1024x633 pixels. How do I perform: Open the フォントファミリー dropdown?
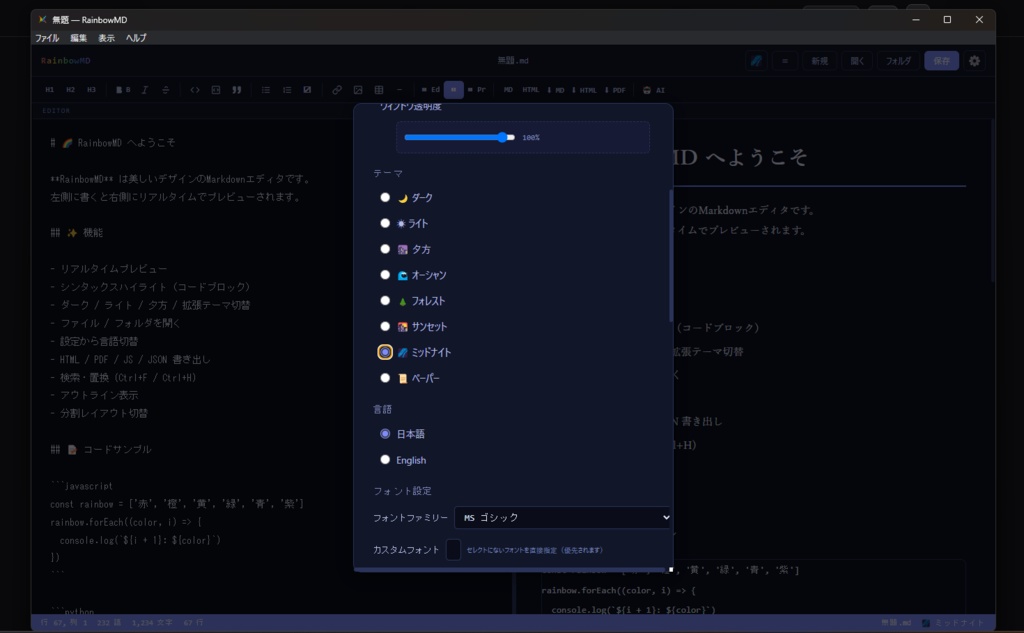click(562, 517)
